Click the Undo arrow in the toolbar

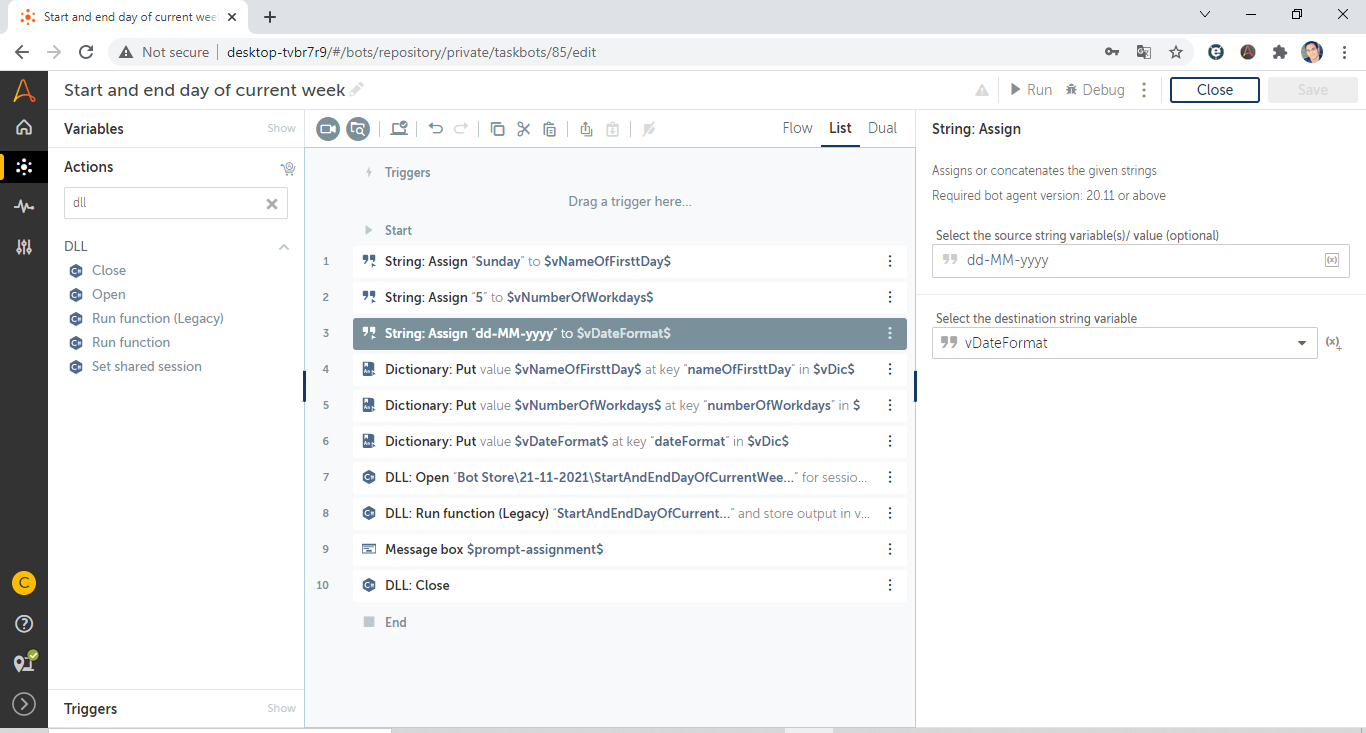[x=436, y=129]
